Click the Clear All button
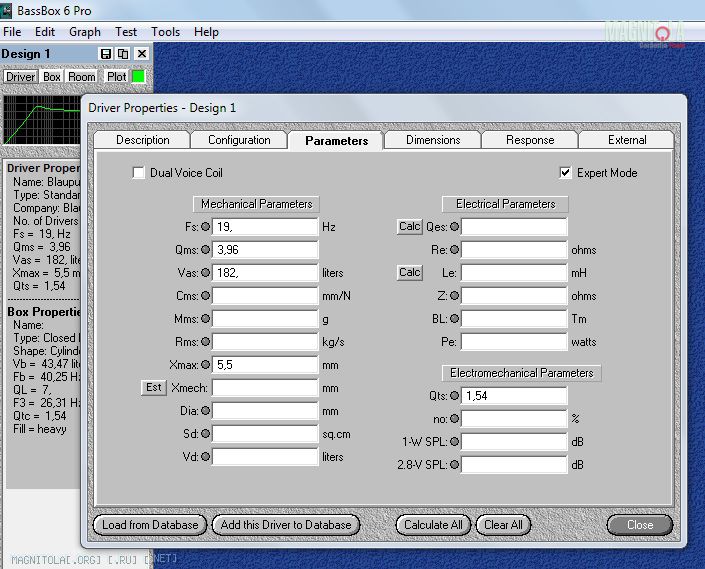The image size is (705, 569). pos(503,525)
